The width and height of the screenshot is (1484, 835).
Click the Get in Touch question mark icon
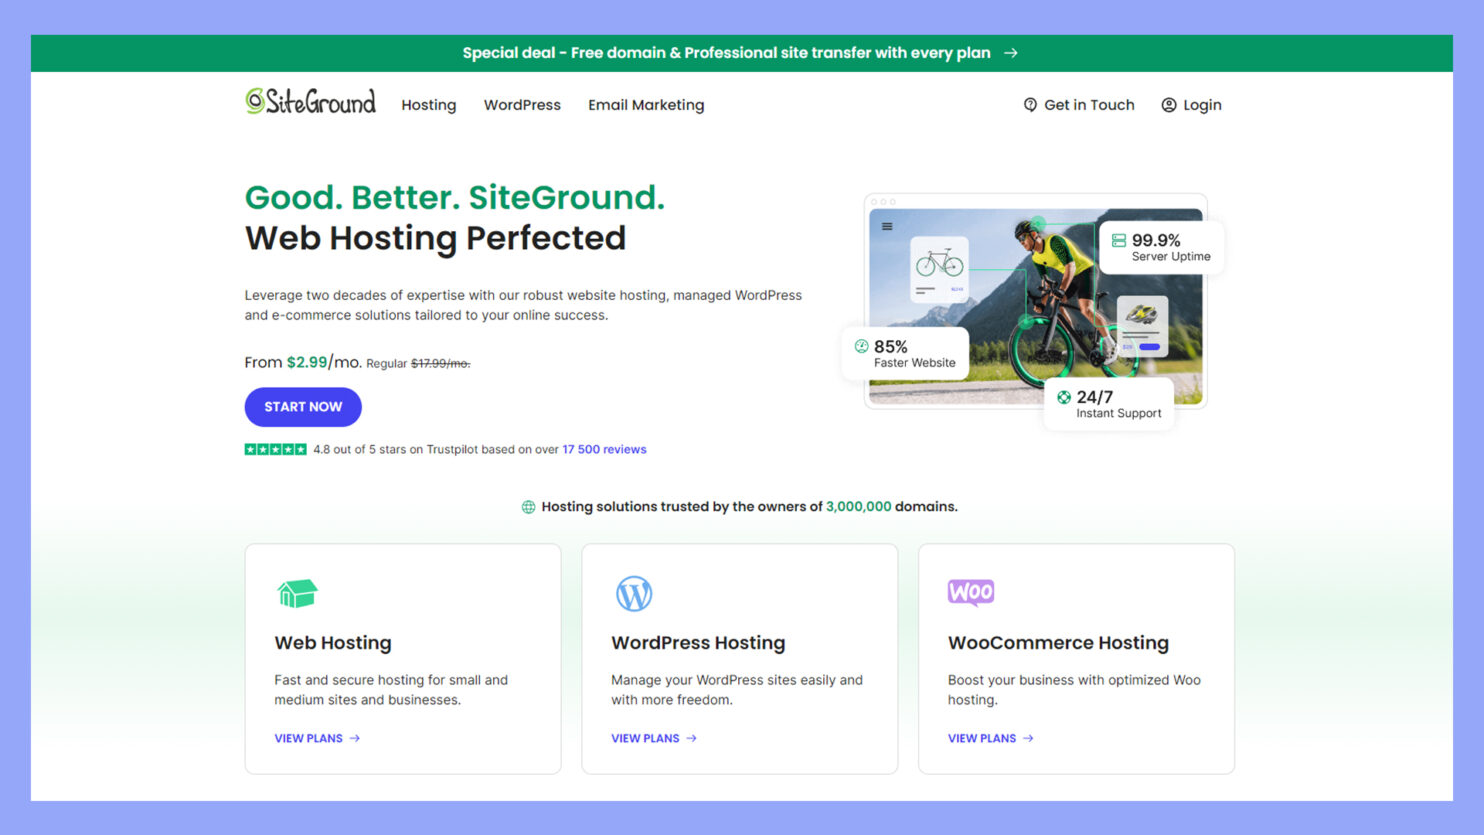click(1030, 104)
